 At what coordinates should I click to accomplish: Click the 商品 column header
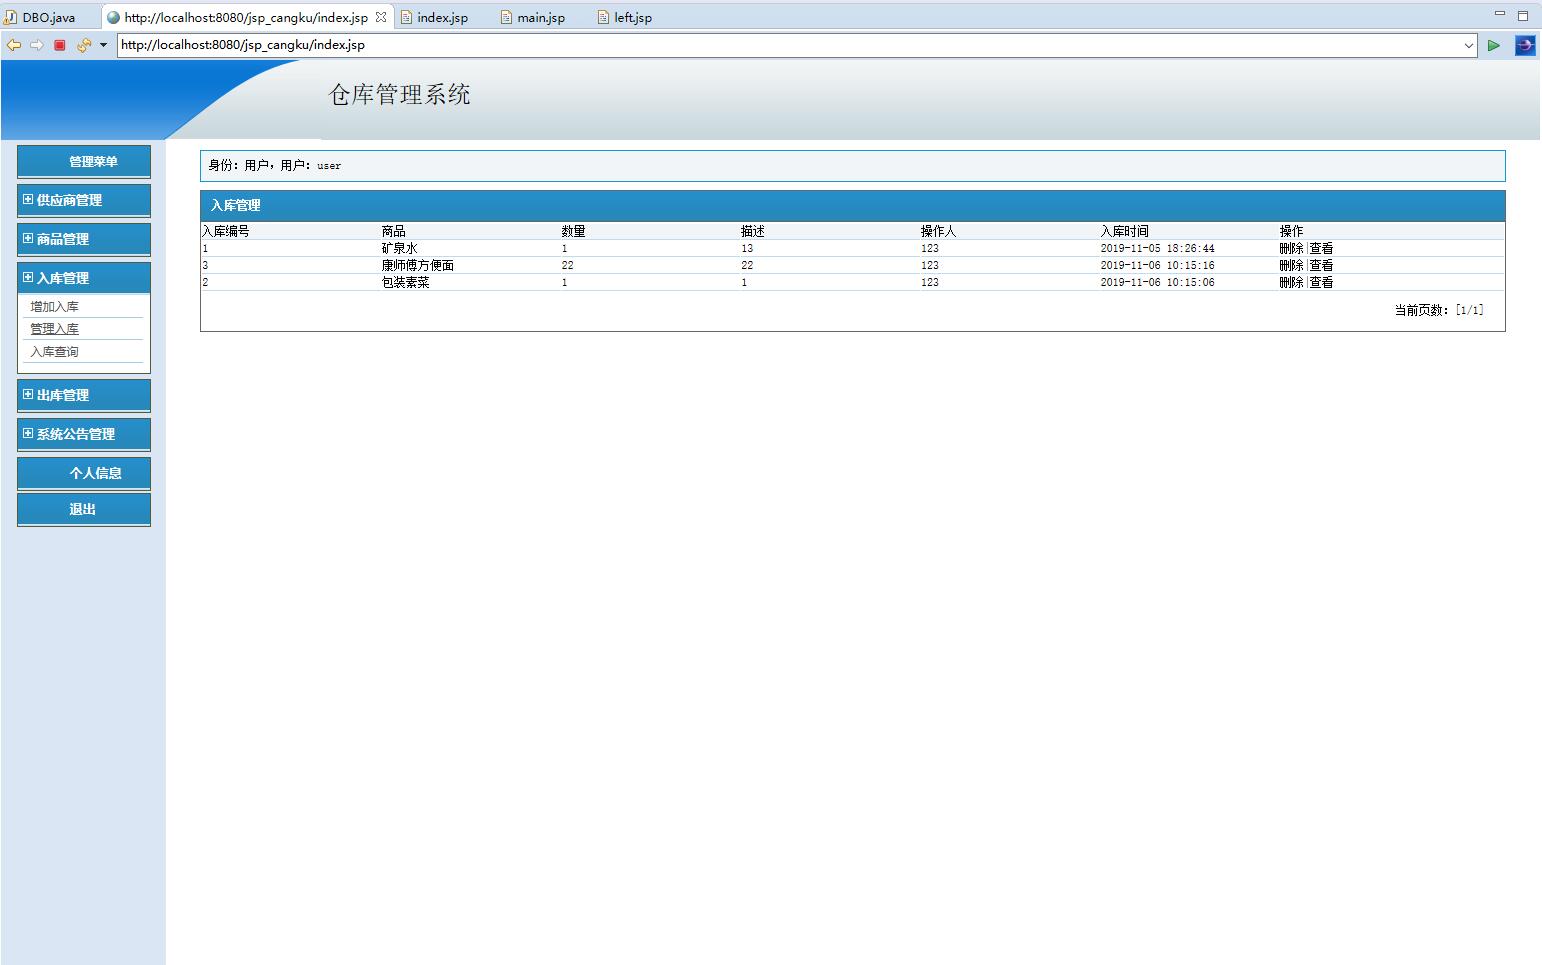pyautogui.click(x=393, y=231)
